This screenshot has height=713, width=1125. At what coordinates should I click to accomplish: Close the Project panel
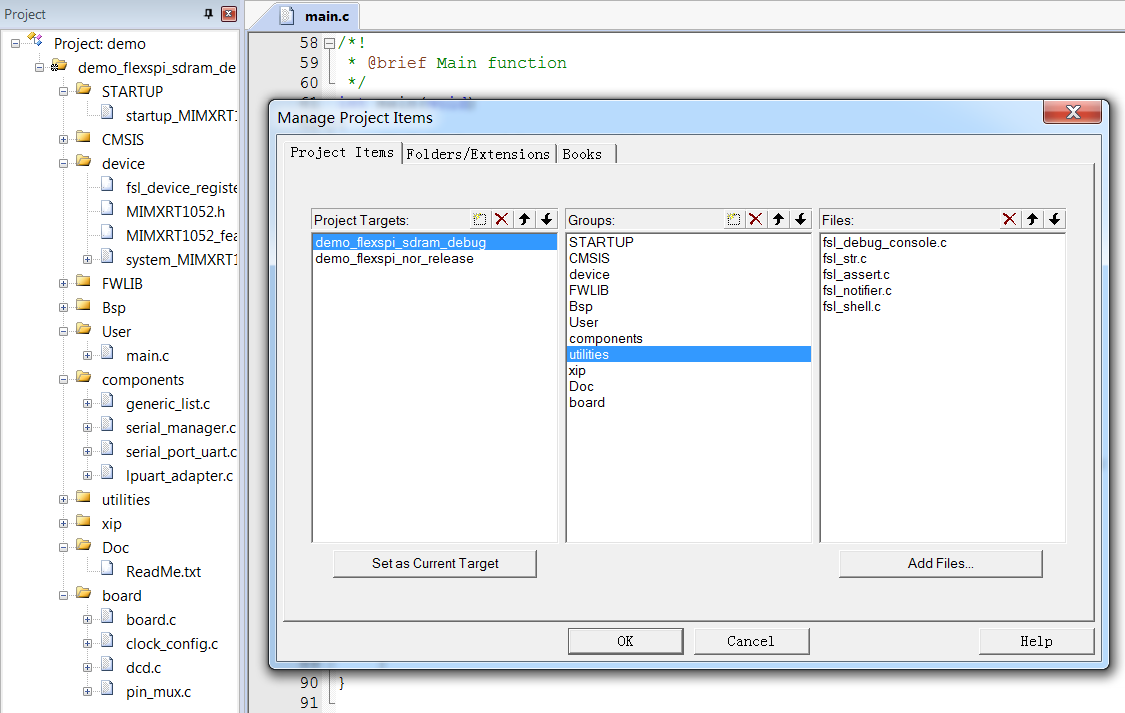[229, 14]
